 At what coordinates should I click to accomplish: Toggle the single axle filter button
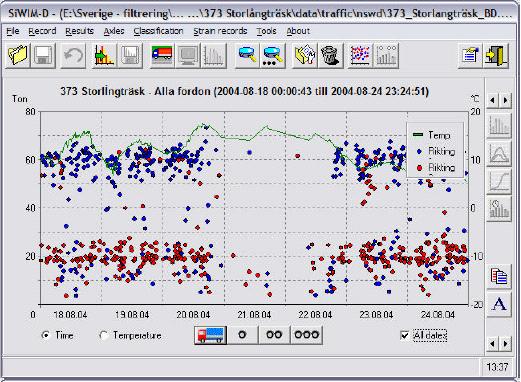(x=242, y=335)
